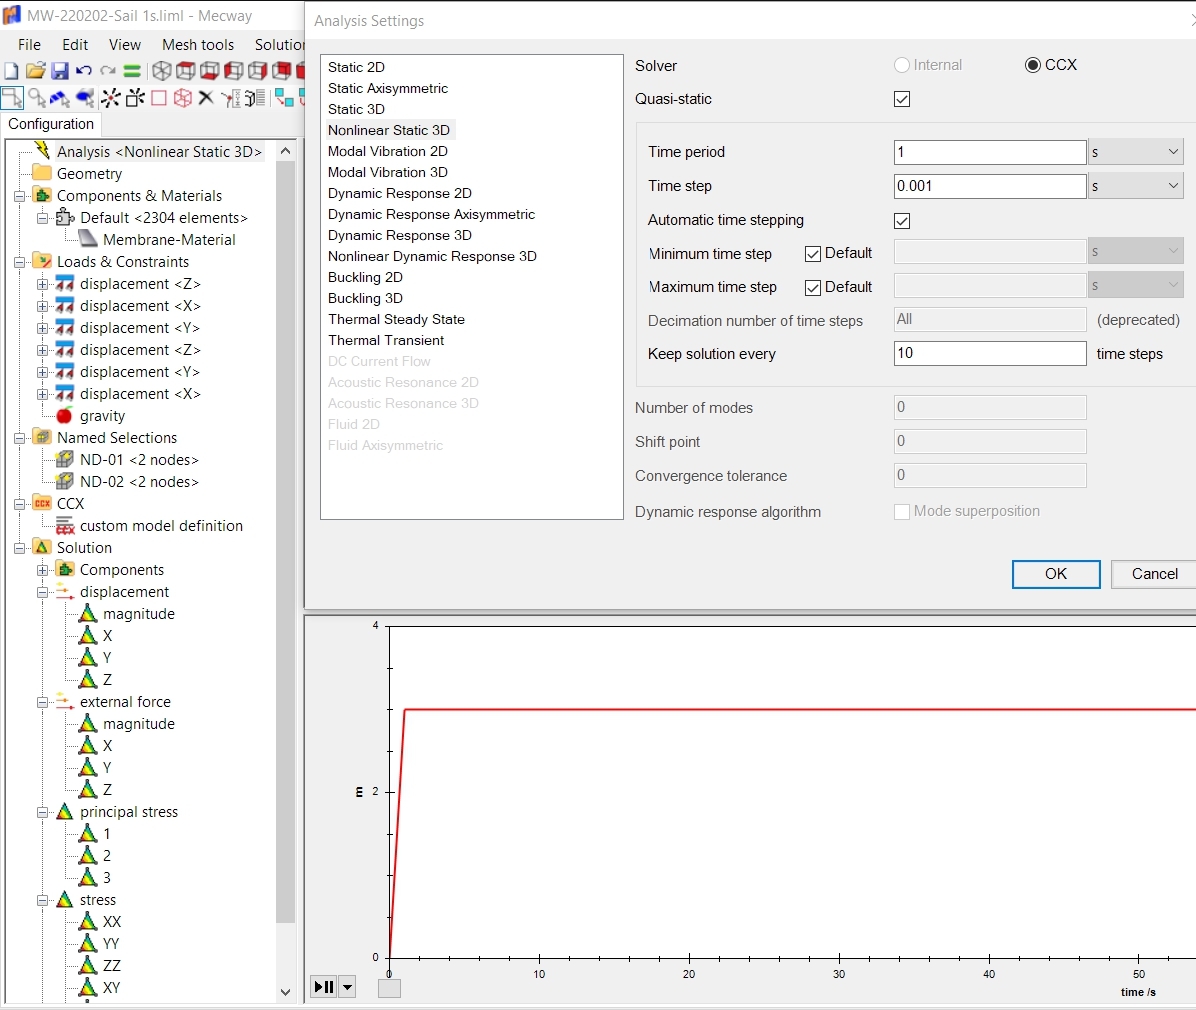The image size is (1196, 1010).
Task: Click the black X delete icon
Action: 206,98
